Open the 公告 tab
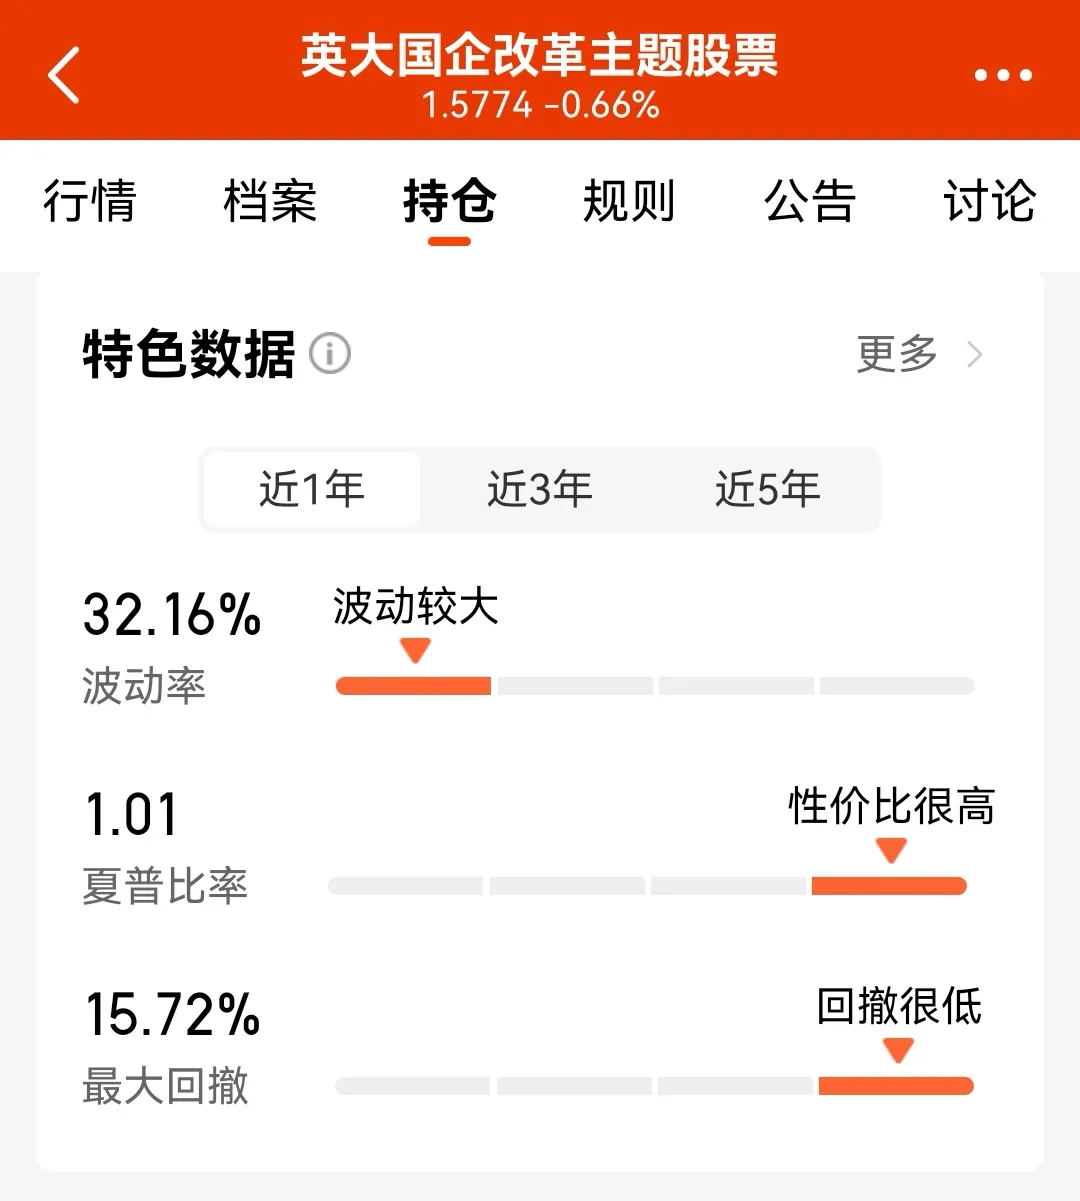1080x1201 pixels. (810, 201)
